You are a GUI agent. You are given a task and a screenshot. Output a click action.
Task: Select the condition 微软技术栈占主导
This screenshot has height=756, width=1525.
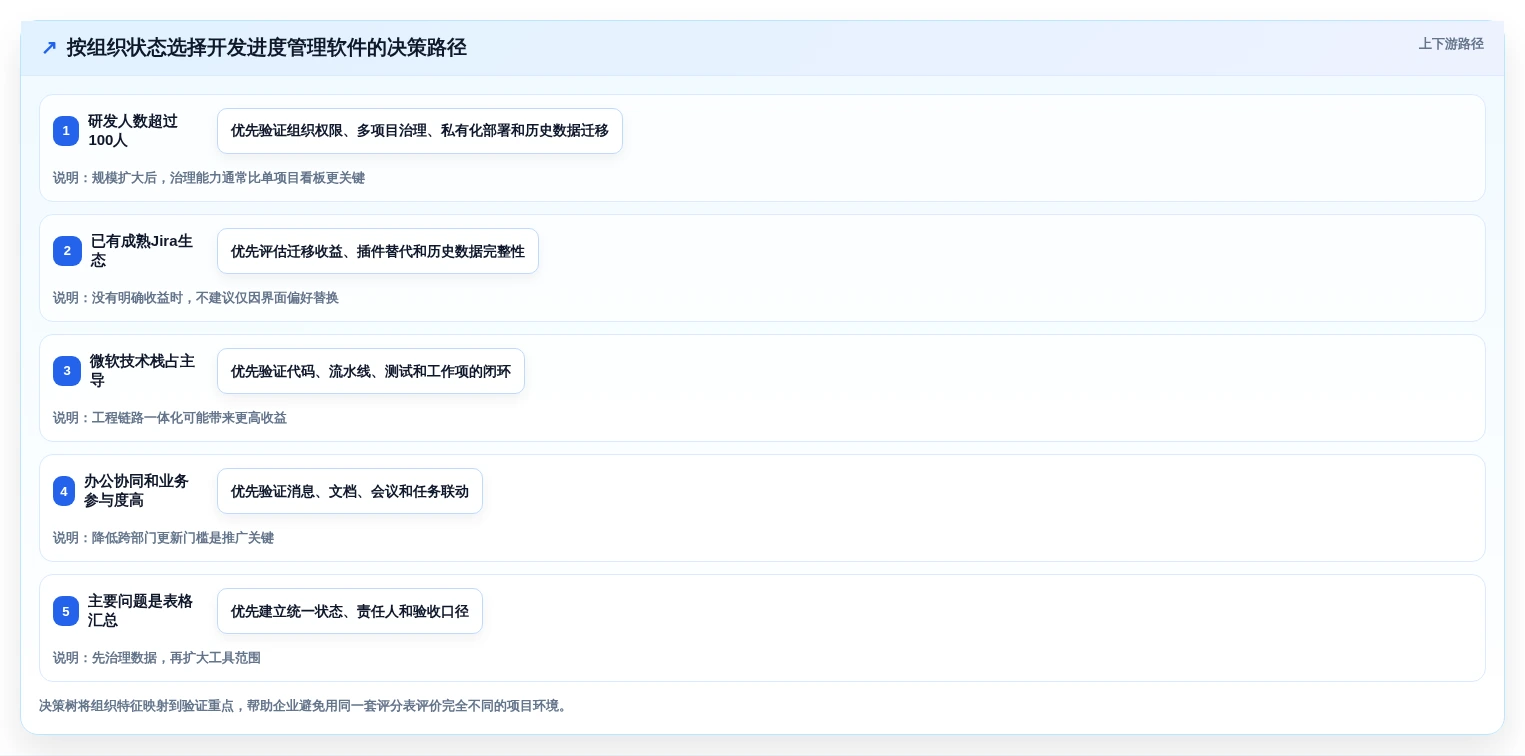click(x=142, y=371)
